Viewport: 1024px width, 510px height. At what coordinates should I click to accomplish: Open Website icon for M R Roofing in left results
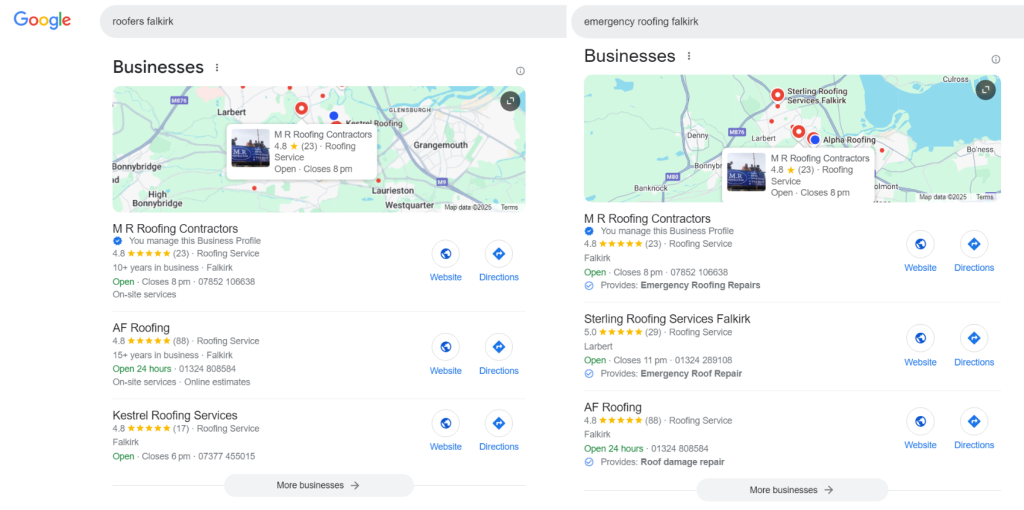click(x=445, y=254)
